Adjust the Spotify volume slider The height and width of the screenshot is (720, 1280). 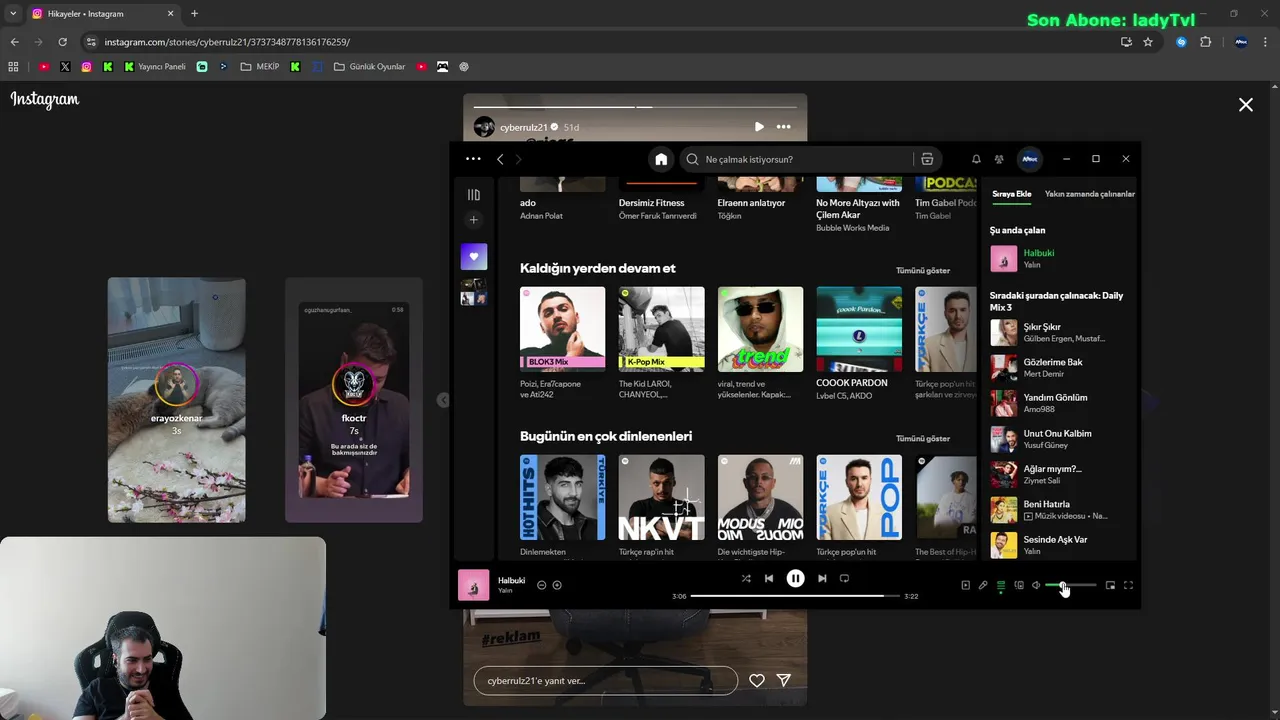[1071, 585]
